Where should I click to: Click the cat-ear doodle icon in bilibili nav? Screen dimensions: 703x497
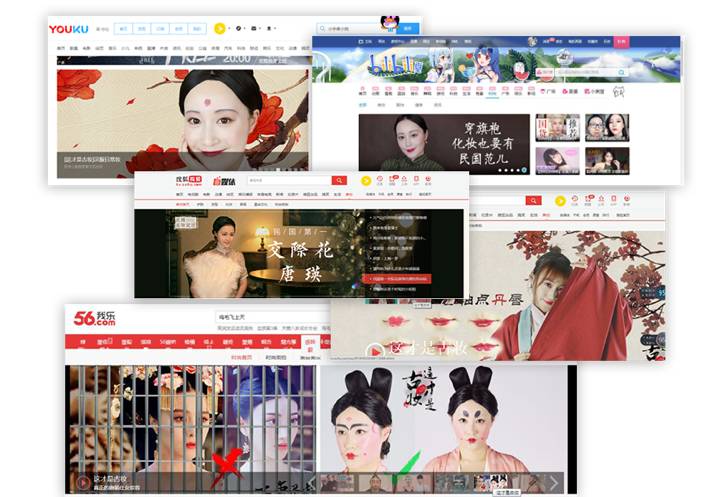619,91
